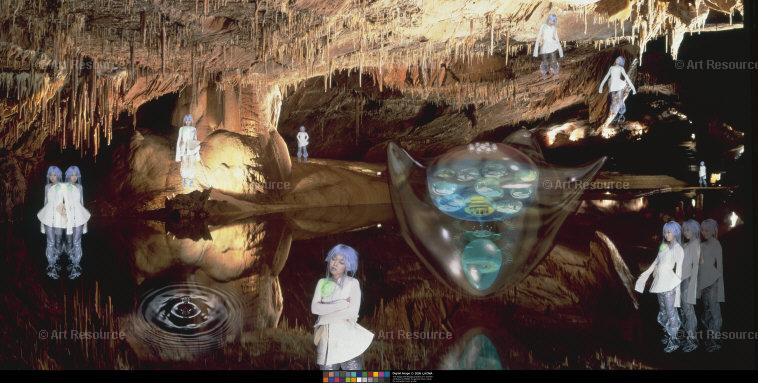The image size is (758, 383).
Task: Click the teal egg at the vessel's bottom
Action: (x=481, y=265)
